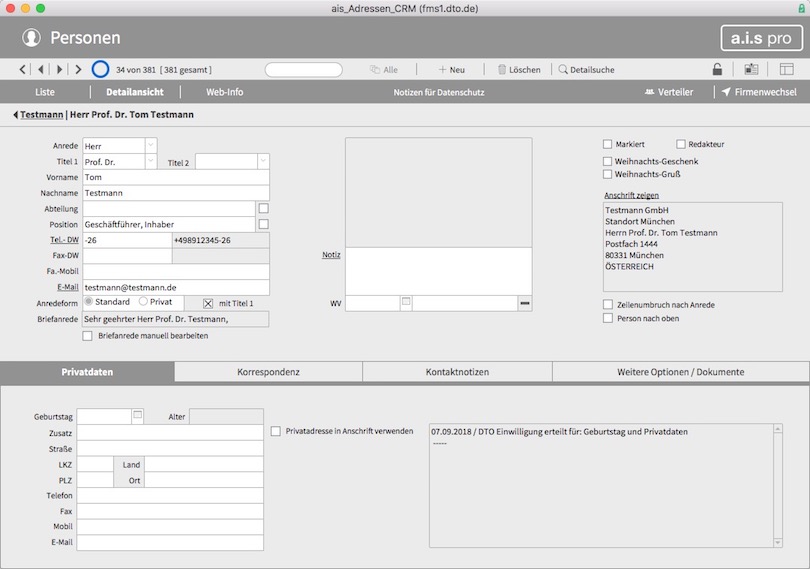Screen dimensions: 810x569
Task: Click the a.i.s pro logo
Action: [x=761, y=38]
